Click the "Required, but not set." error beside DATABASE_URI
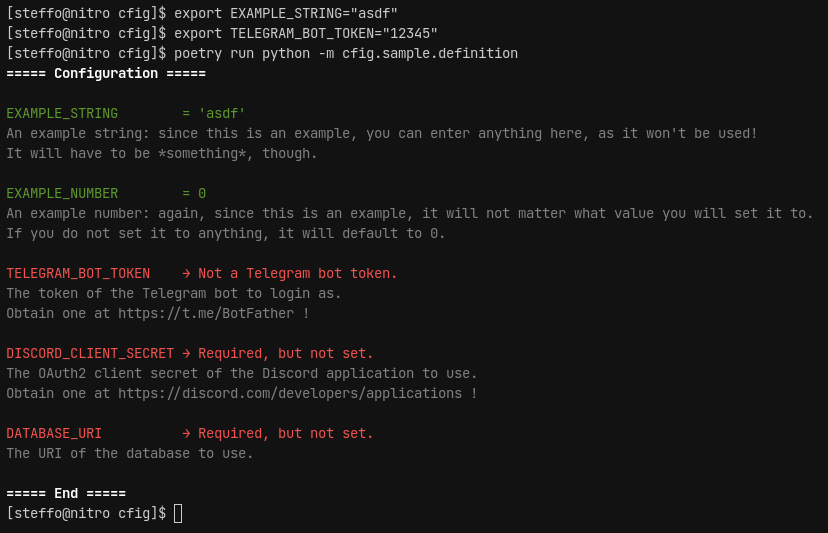Image resolution: width=828 pixels, height=533 pixels. tap(286, 434)
